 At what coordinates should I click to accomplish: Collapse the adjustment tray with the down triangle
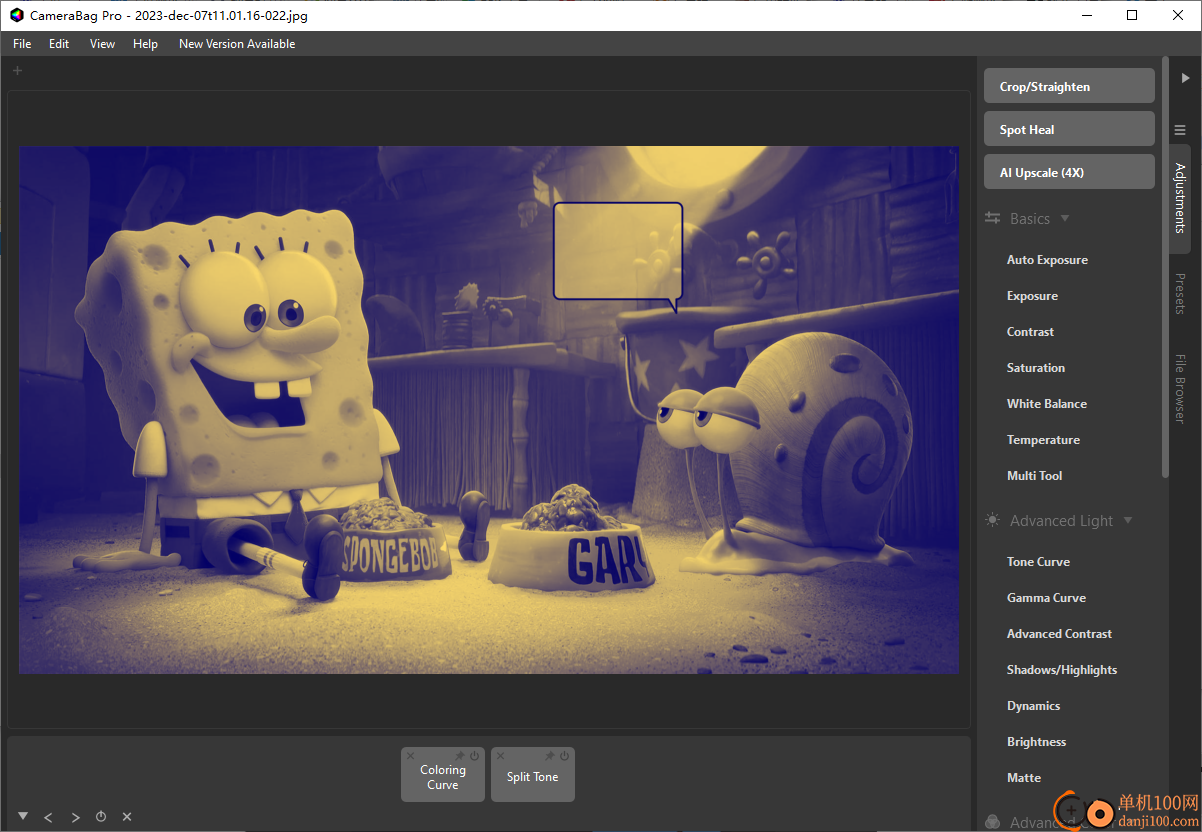click(x=22, y=816)
